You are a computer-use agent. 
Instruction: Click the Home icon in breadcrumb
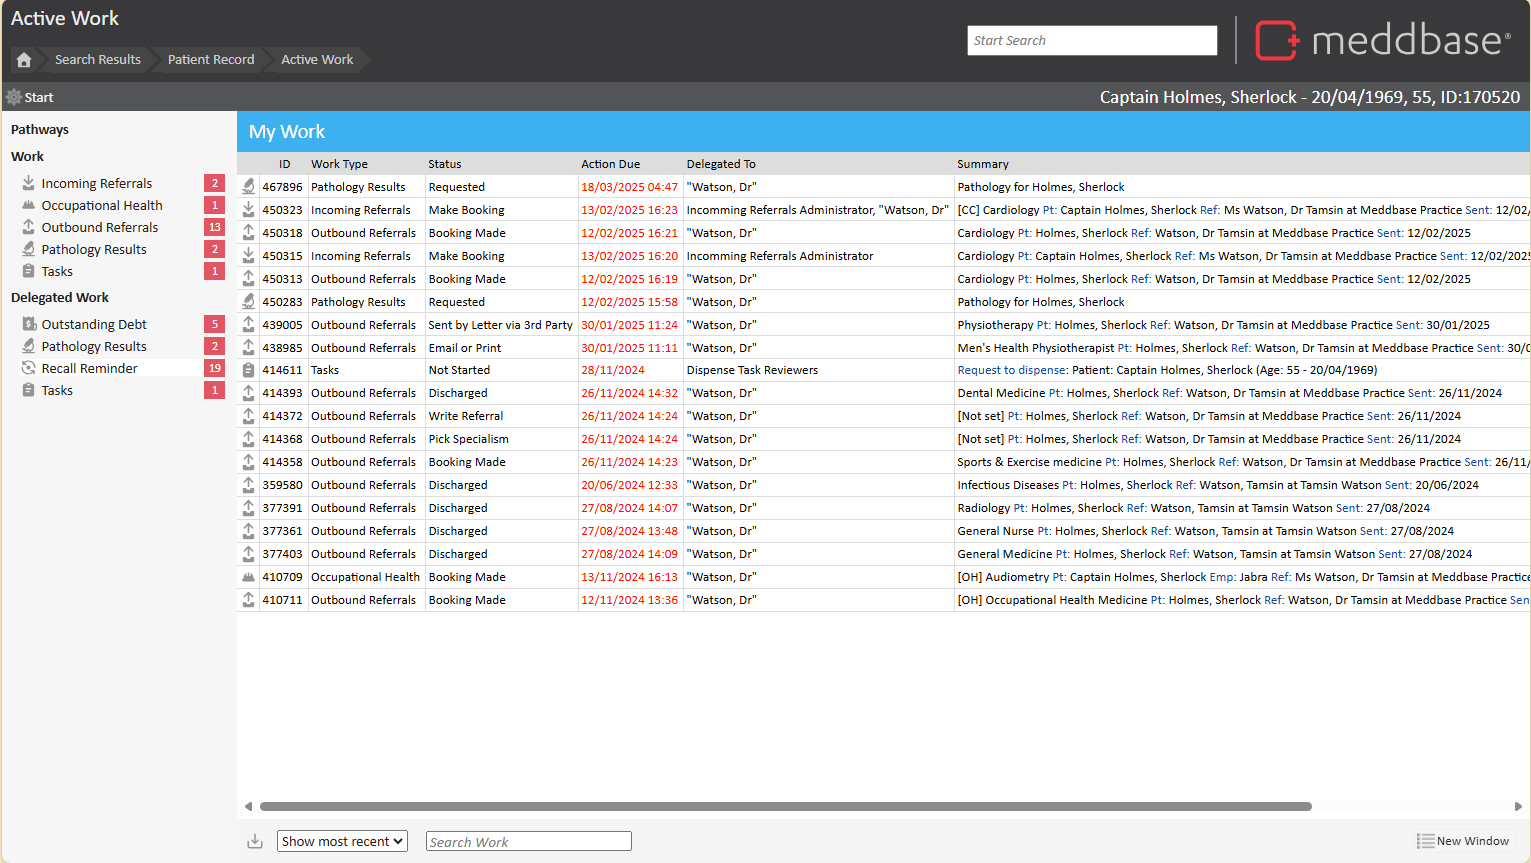(24, 60)
